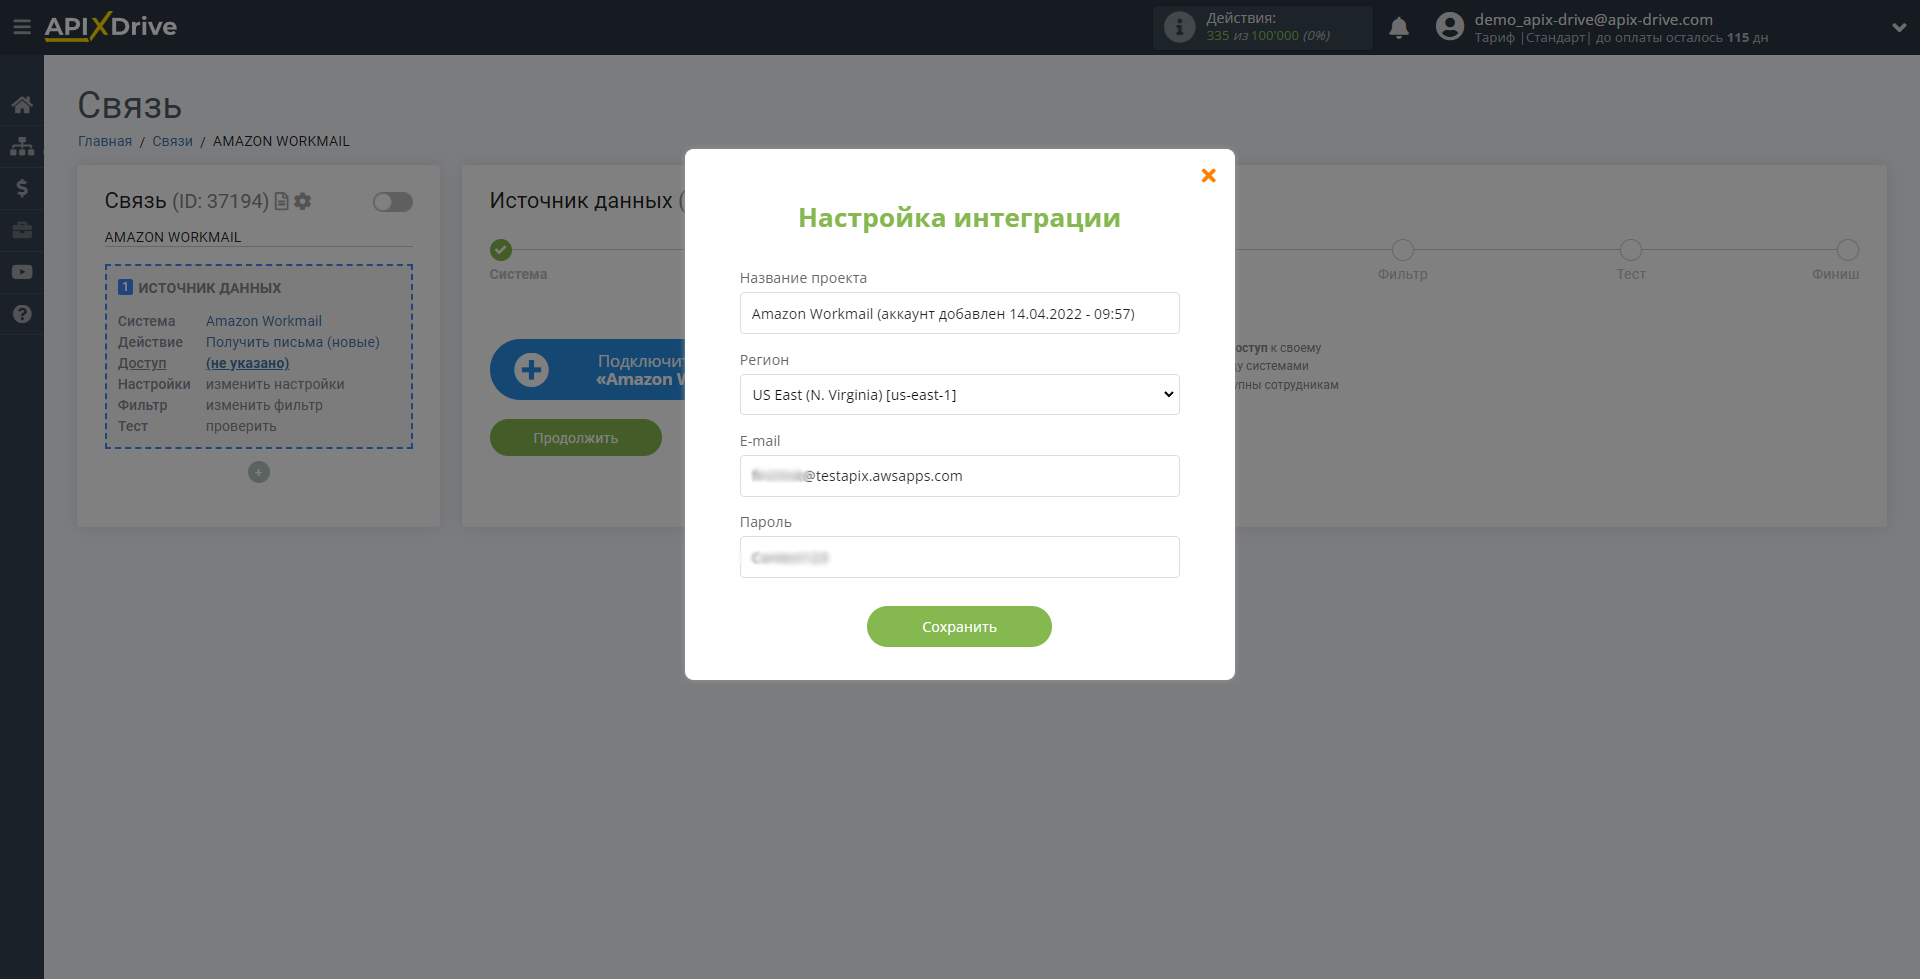Click the E-mail input field
Viewport: 1920px width, 979px height.
click(960, 476)
